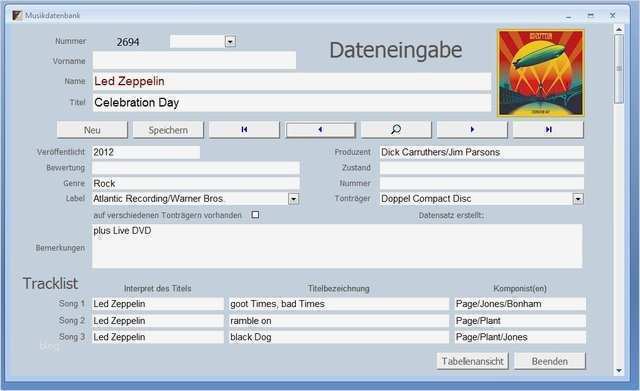Toggle 'auf verschiedenen Tonträgern vorhanden' checkbox
640x391 pixels.
tap(255, 215)
